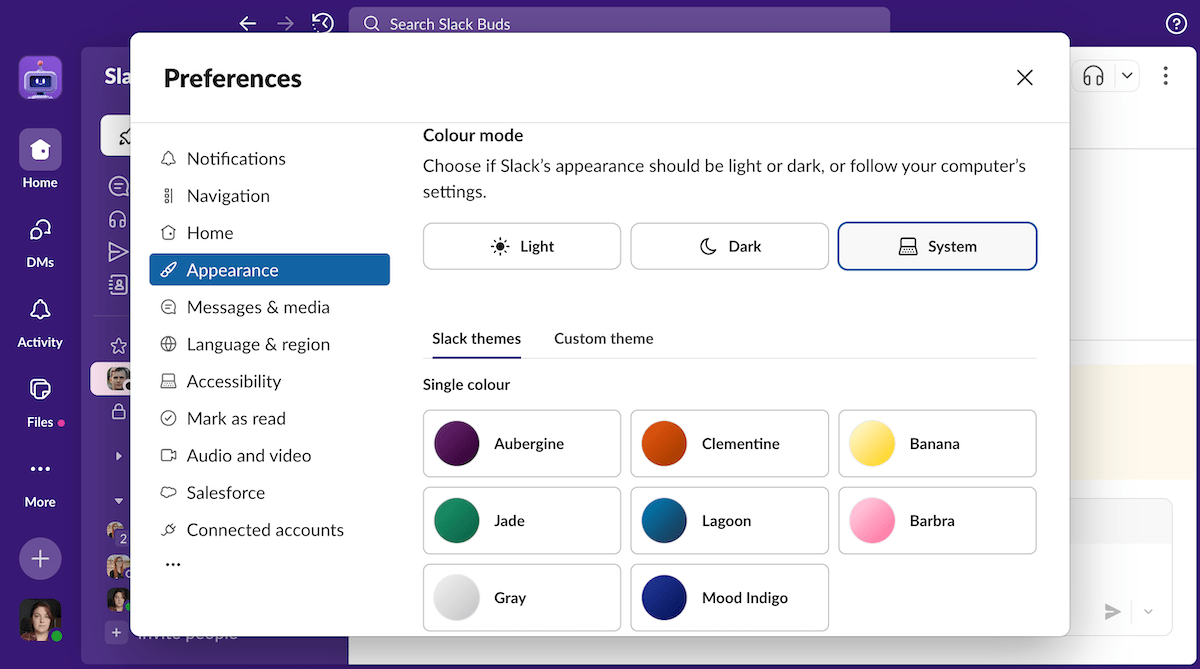
Task: Click the More ellipsis icon
Action: coord(40,469)
